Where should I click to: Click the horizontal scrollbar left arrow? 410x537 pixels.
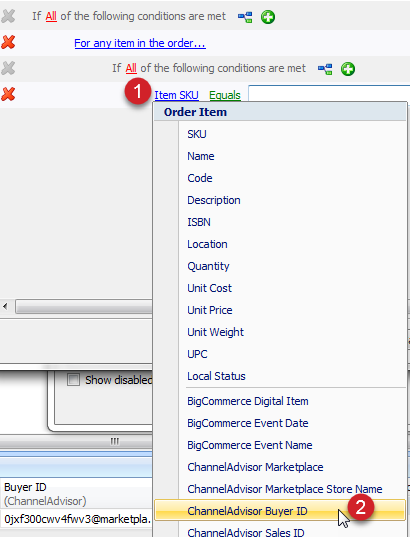point(5,306)
